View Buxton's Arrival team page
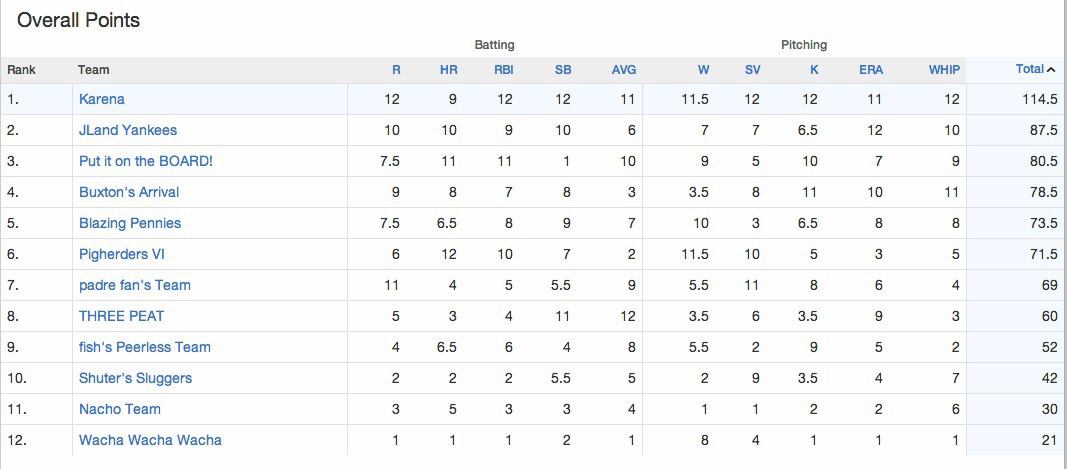Screen dimensions: 1067x469 (129, 192)
